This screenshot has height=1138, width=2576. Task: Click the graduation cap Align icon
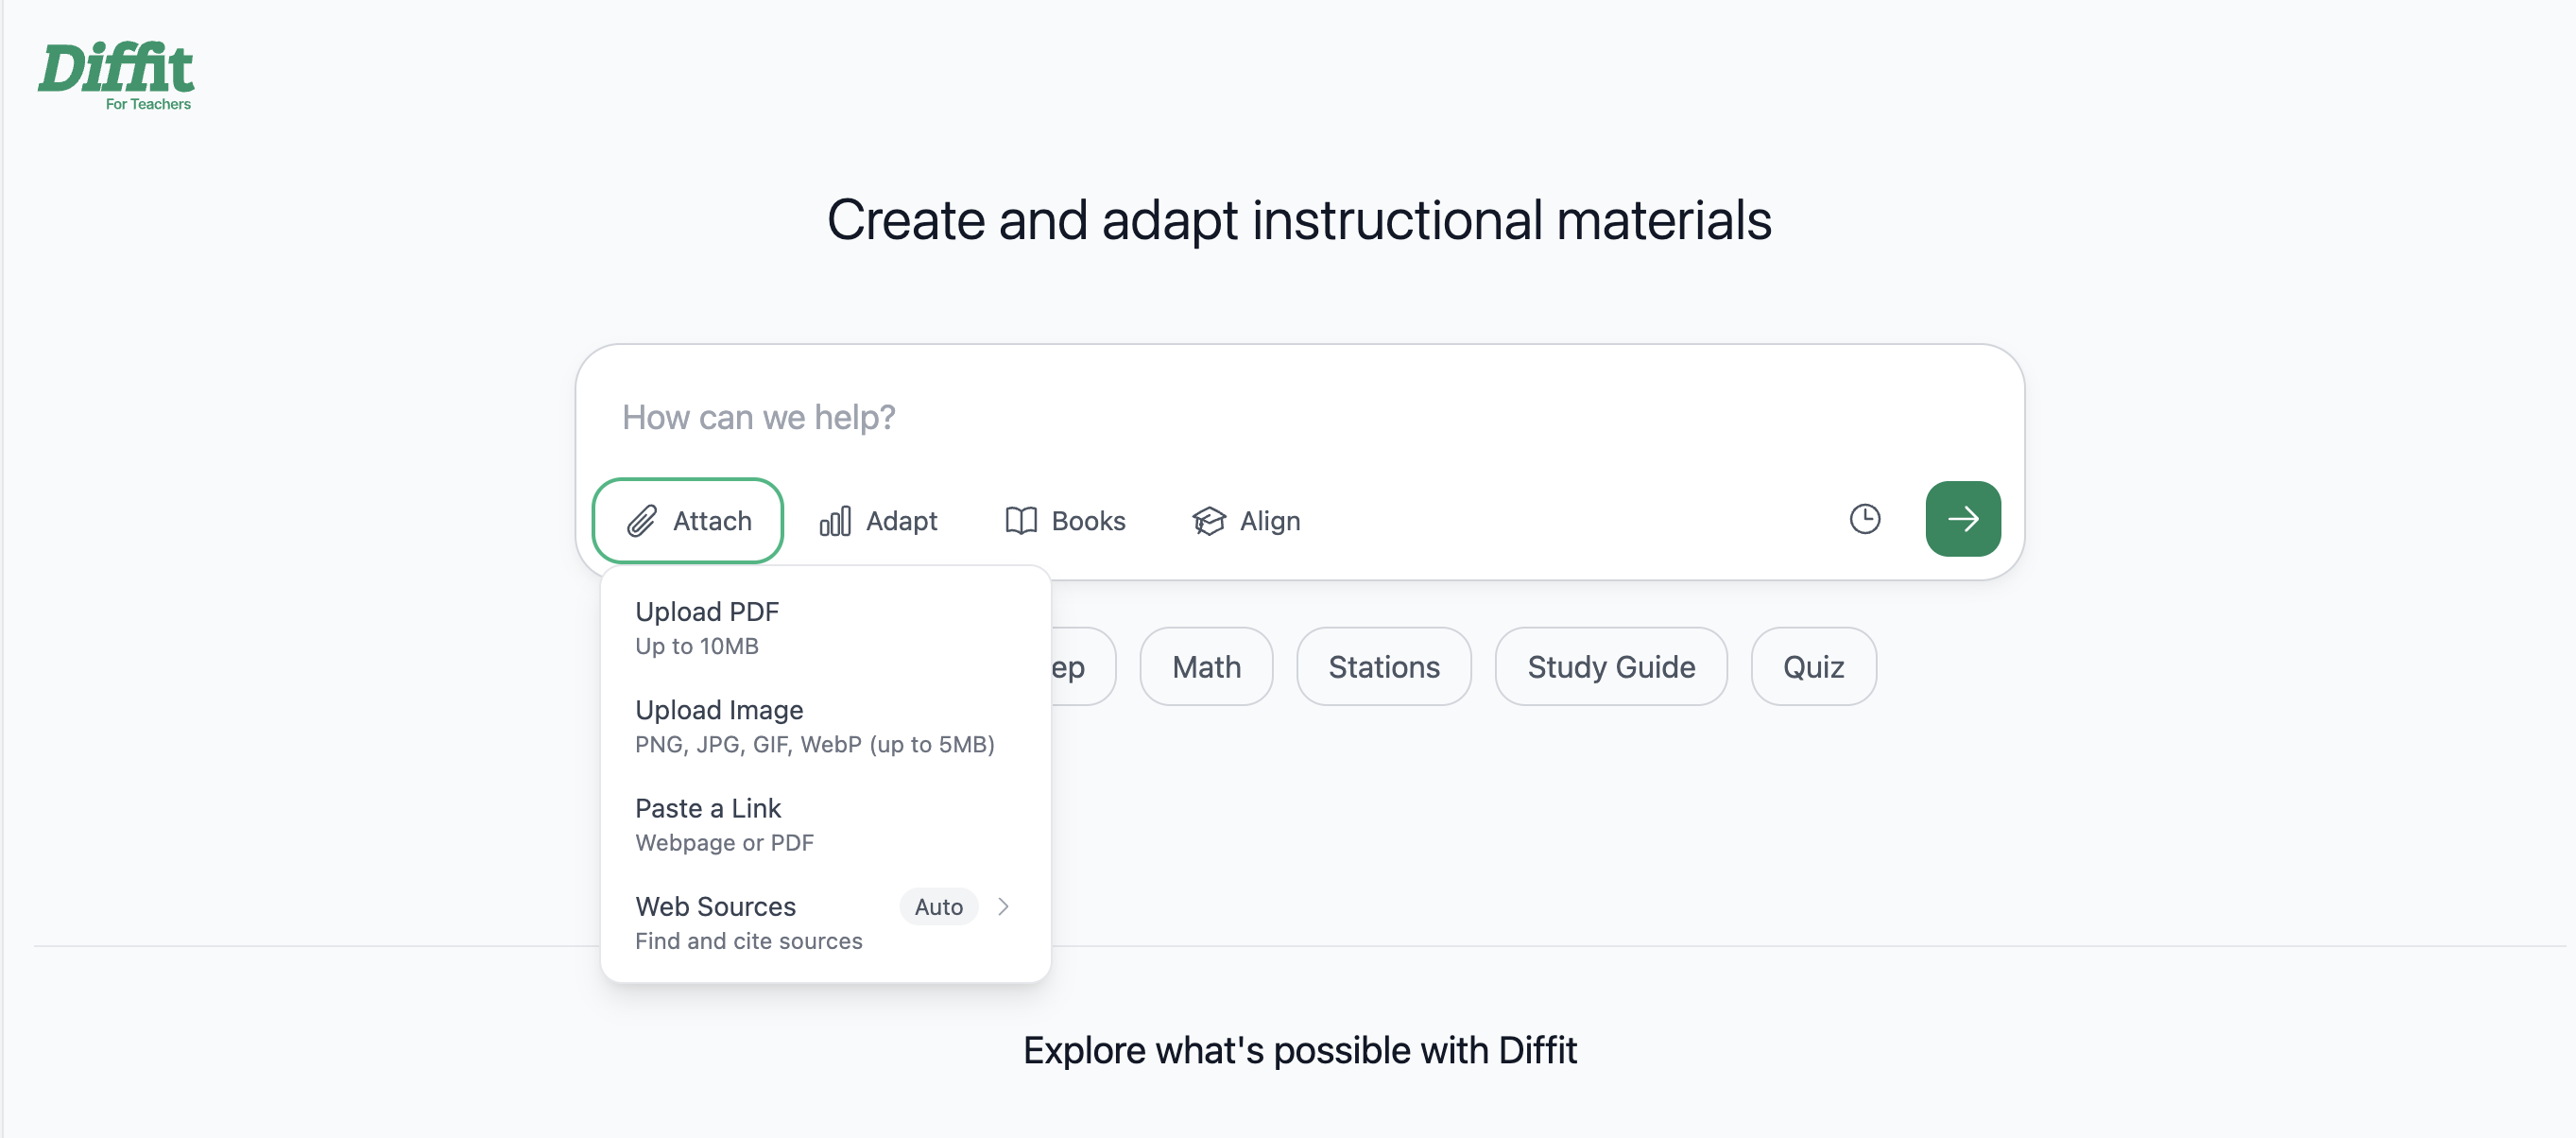[1208, 520]
